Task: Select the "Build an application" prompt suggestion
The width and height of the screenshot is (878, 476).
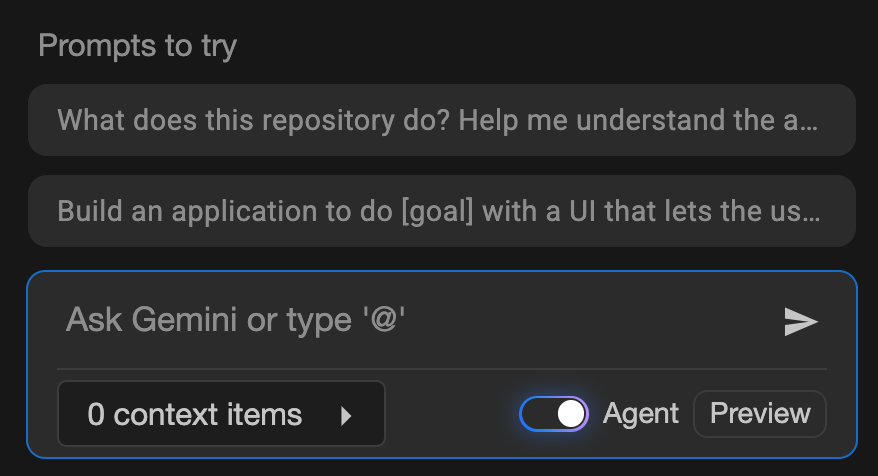Action: 441,211
